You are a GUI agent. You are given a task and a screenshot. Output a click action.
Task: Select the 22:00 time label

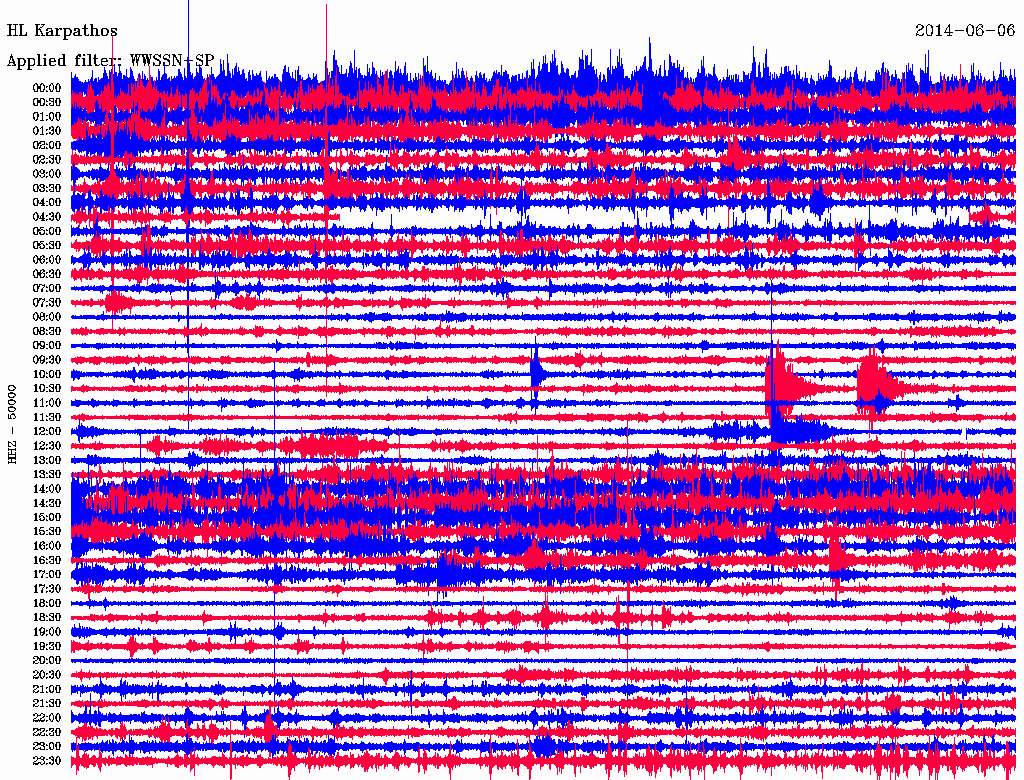point(47,718)
